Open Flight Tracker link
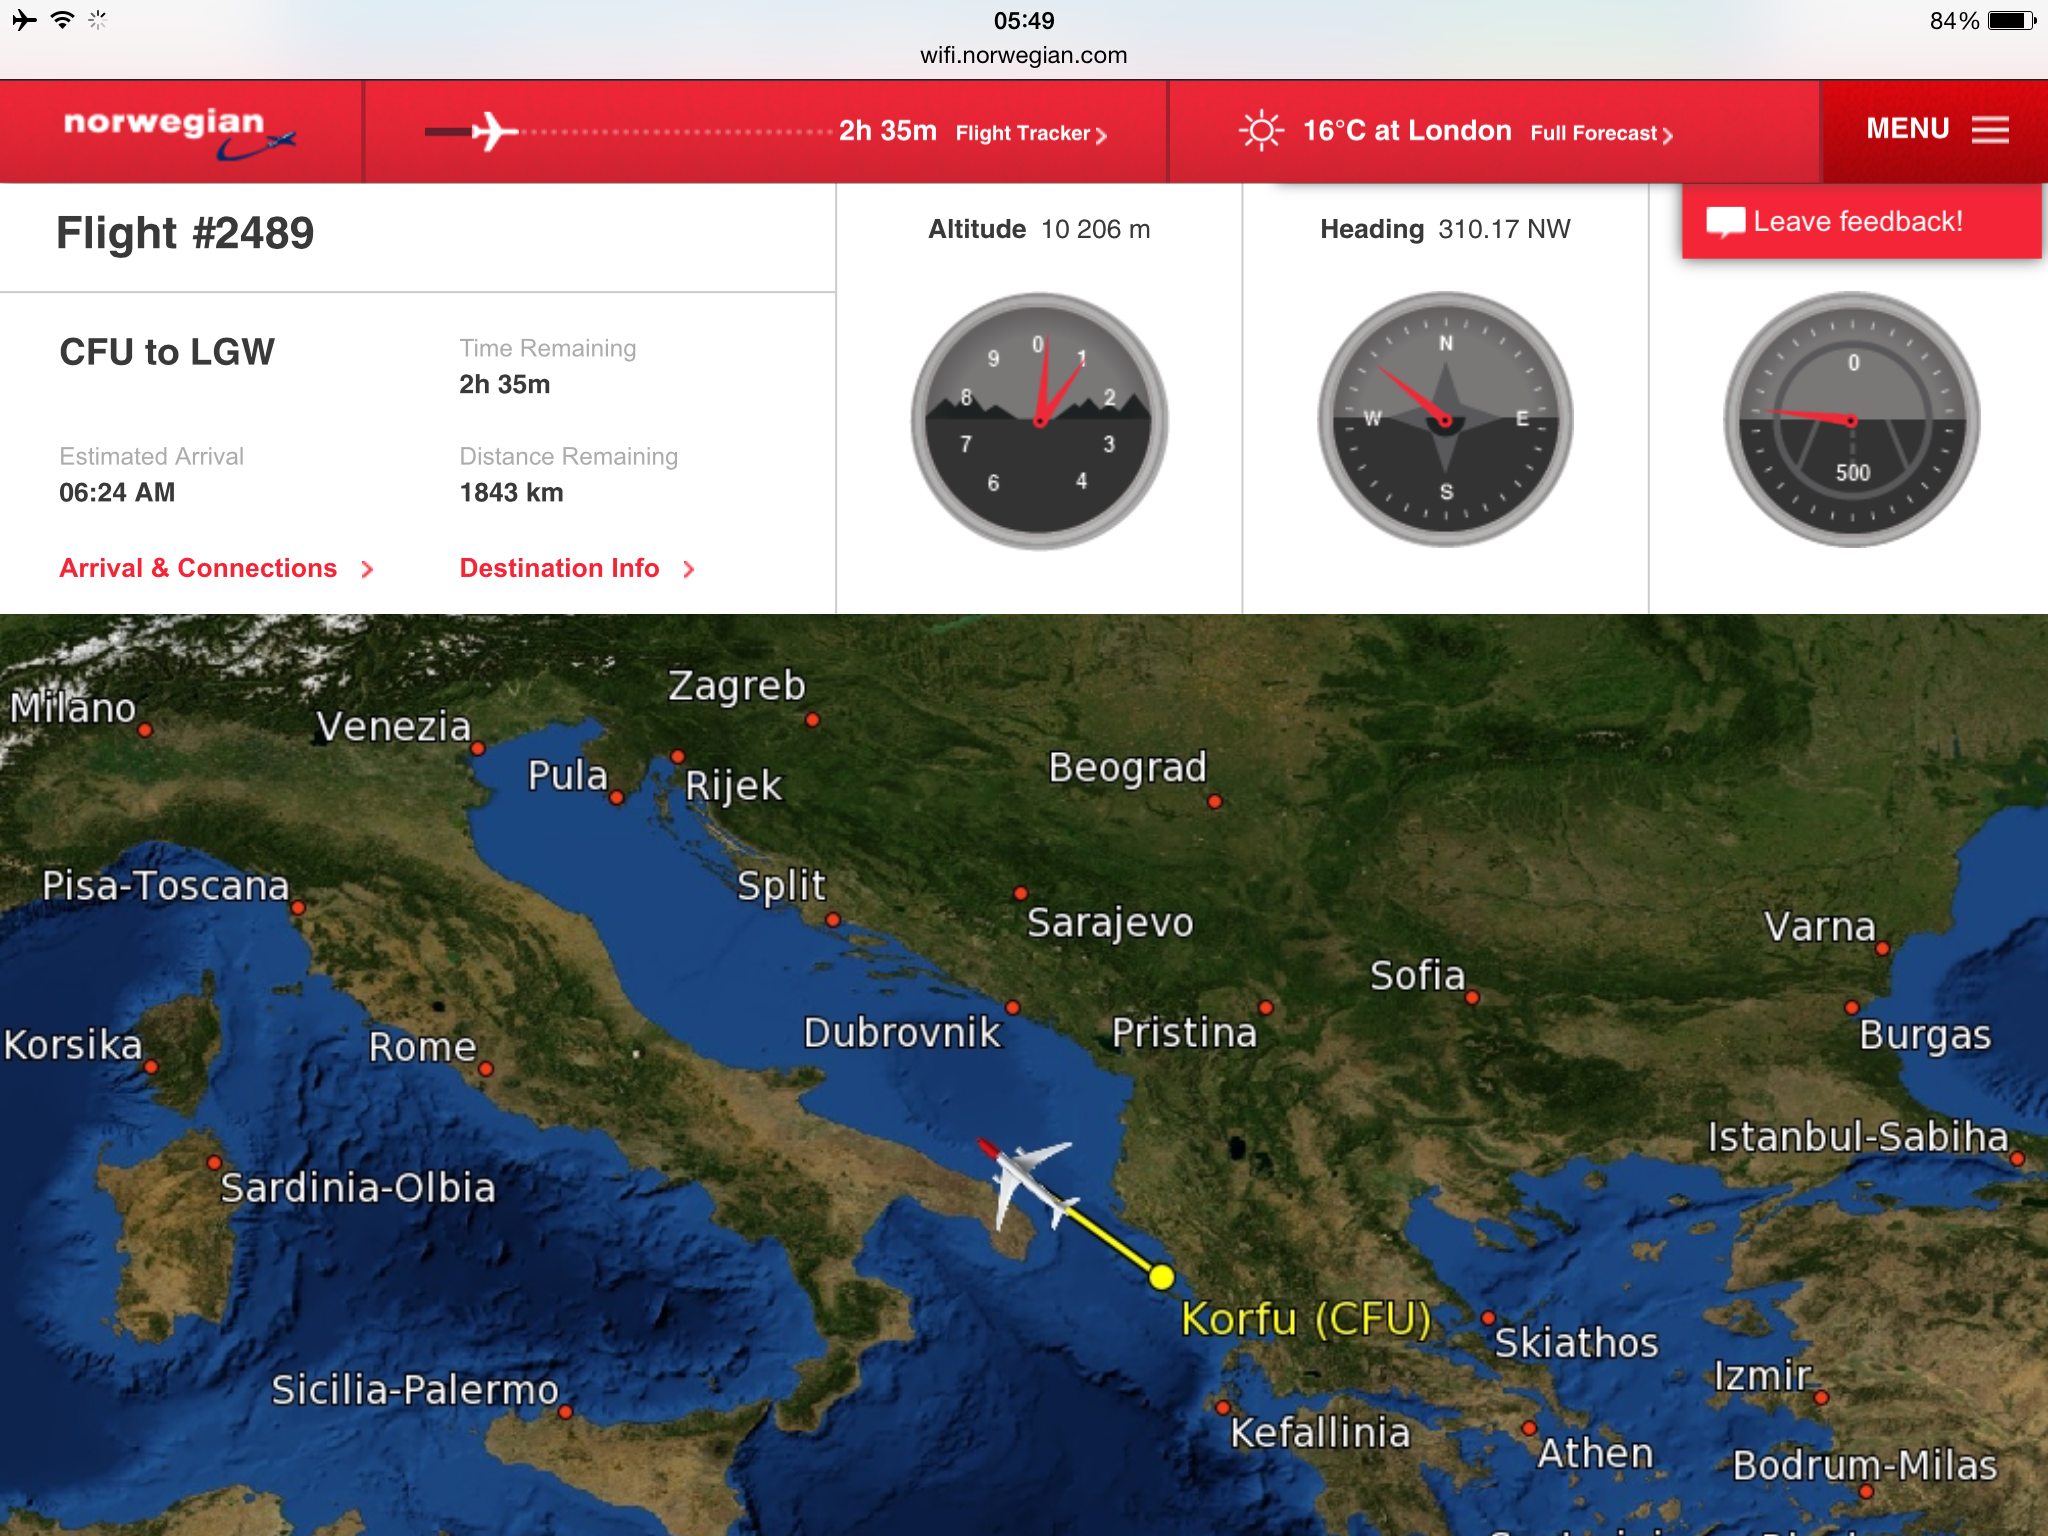 (1030, 134)
